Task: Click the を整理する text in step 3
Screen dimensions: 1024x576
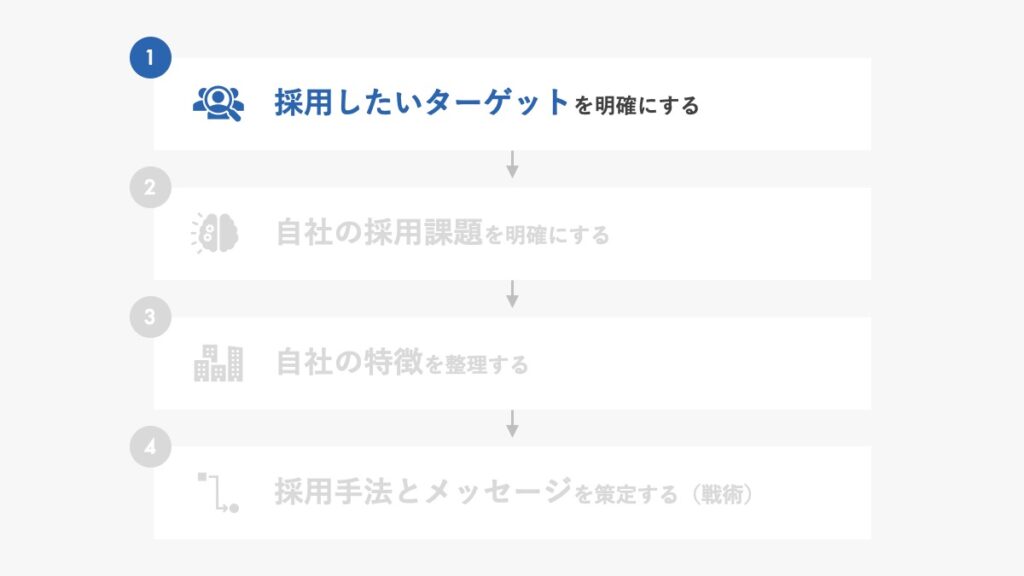Action: [x=477, y=364]
